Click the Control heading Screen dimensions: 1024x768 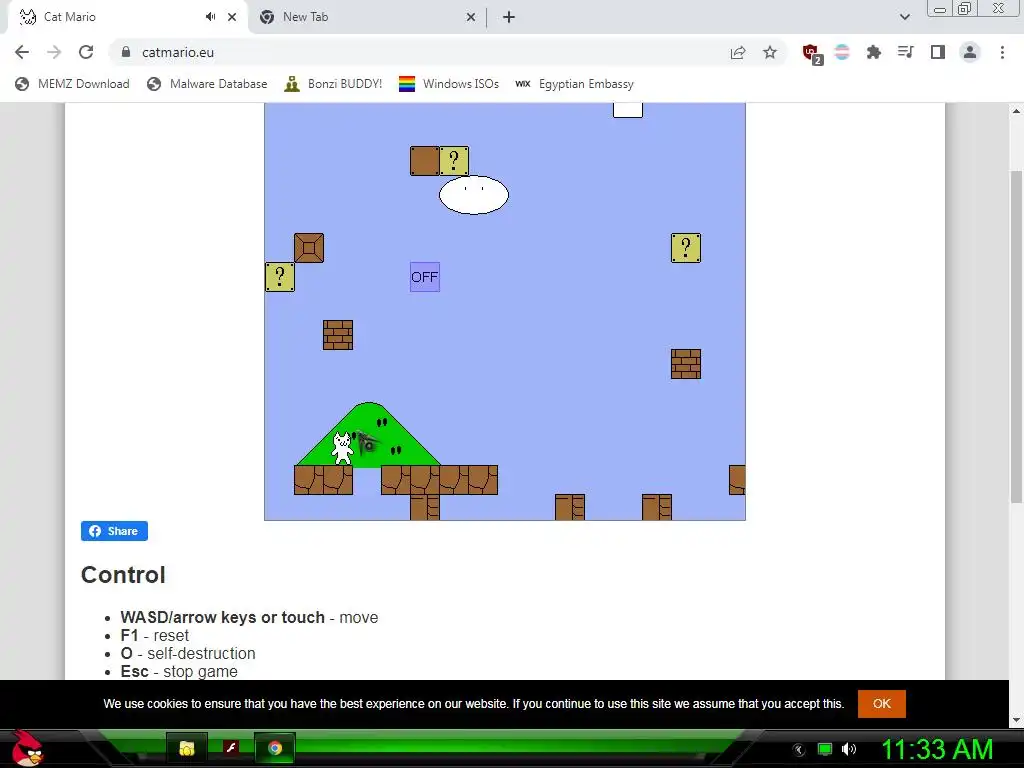point(123,575)
